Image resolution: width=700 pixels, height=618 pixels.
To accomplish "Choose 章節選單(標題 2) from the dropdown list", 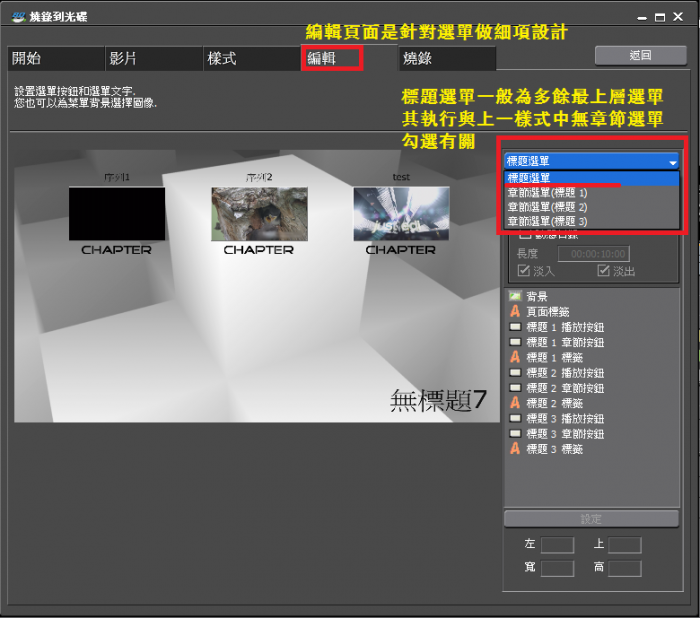I will click(547, 206).
